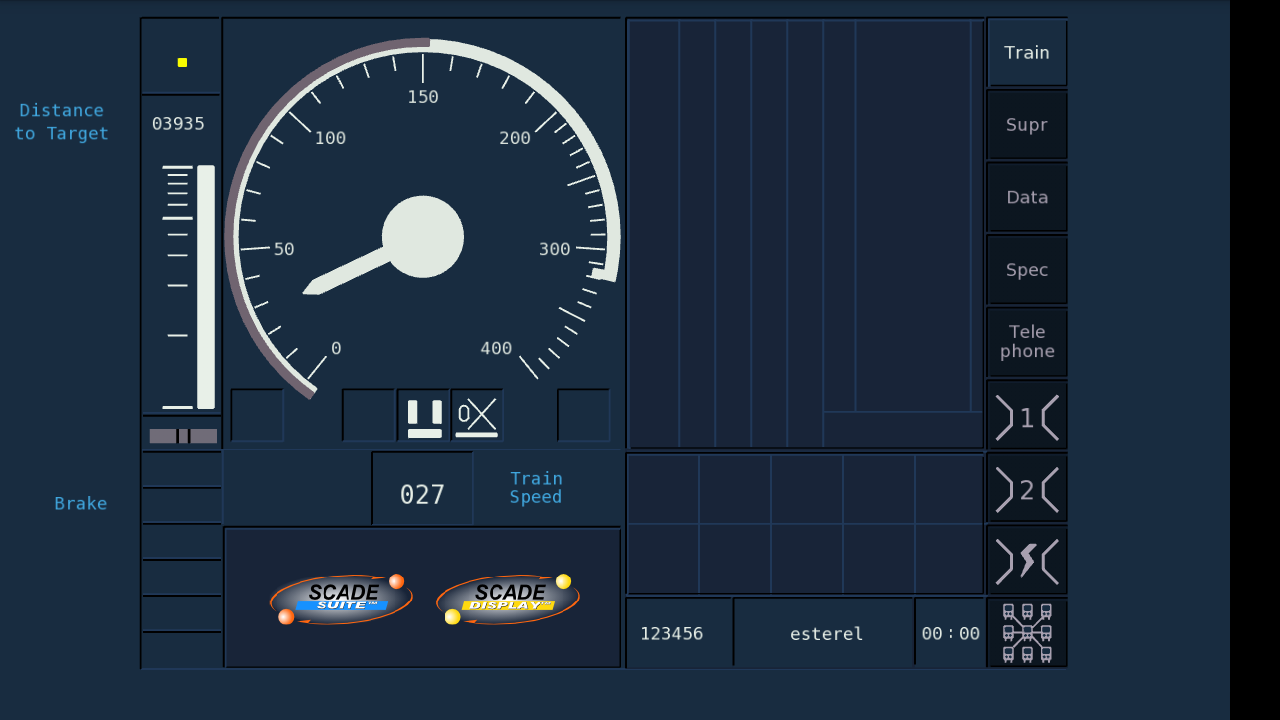Switch to the Train tab
The height and width of the screenshot is (720, 1280).
click(x=1027, y=52)
